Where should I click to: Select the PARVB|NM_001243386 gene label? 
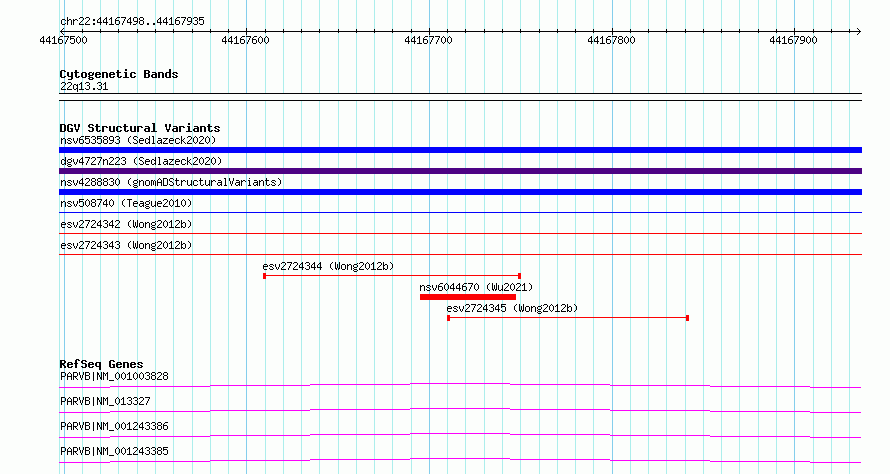pyautogui.click(x=114, y=426)
